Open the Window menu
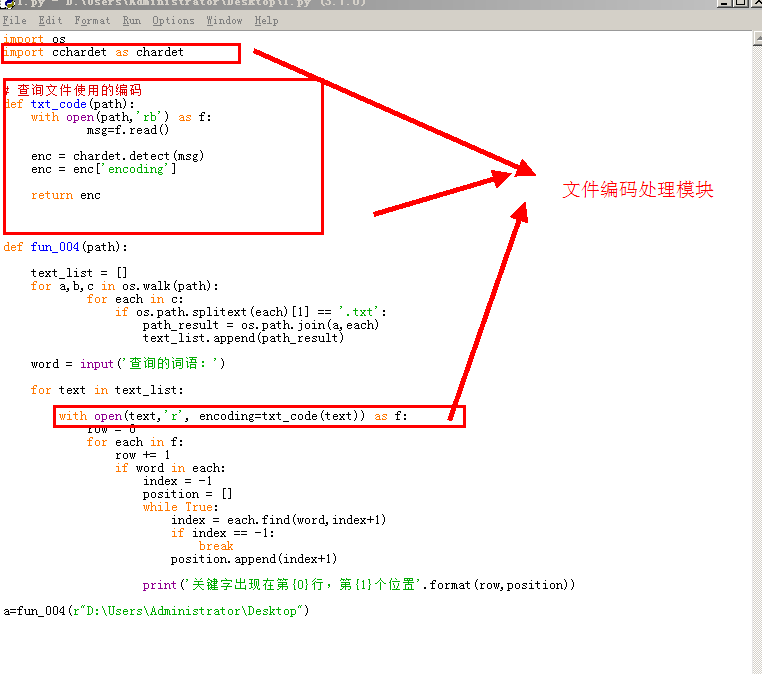The image size is (762, 674). click(225, 21)
